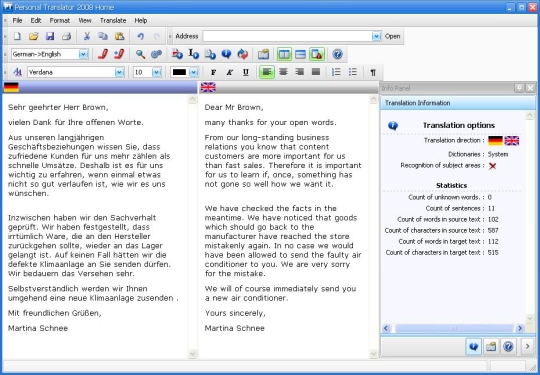The image size is (540, 375).
Task: Show paragraph marks with the pilcrow icon
Action: pos(373,72)
